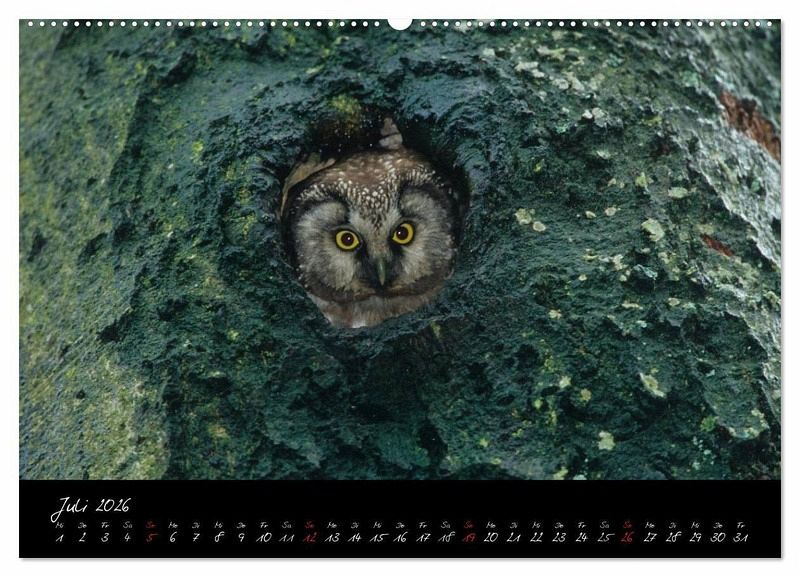Select the red Sunday date 12

pos(310,537)
